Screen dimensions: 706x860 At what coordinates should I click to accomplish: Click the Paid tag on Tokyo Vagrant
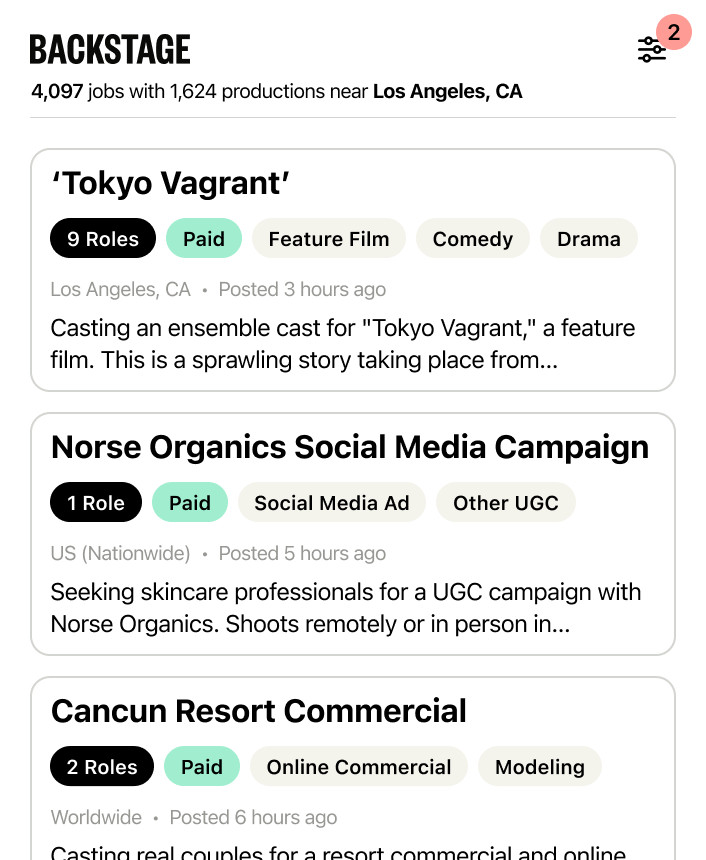(x=204, y=239)
